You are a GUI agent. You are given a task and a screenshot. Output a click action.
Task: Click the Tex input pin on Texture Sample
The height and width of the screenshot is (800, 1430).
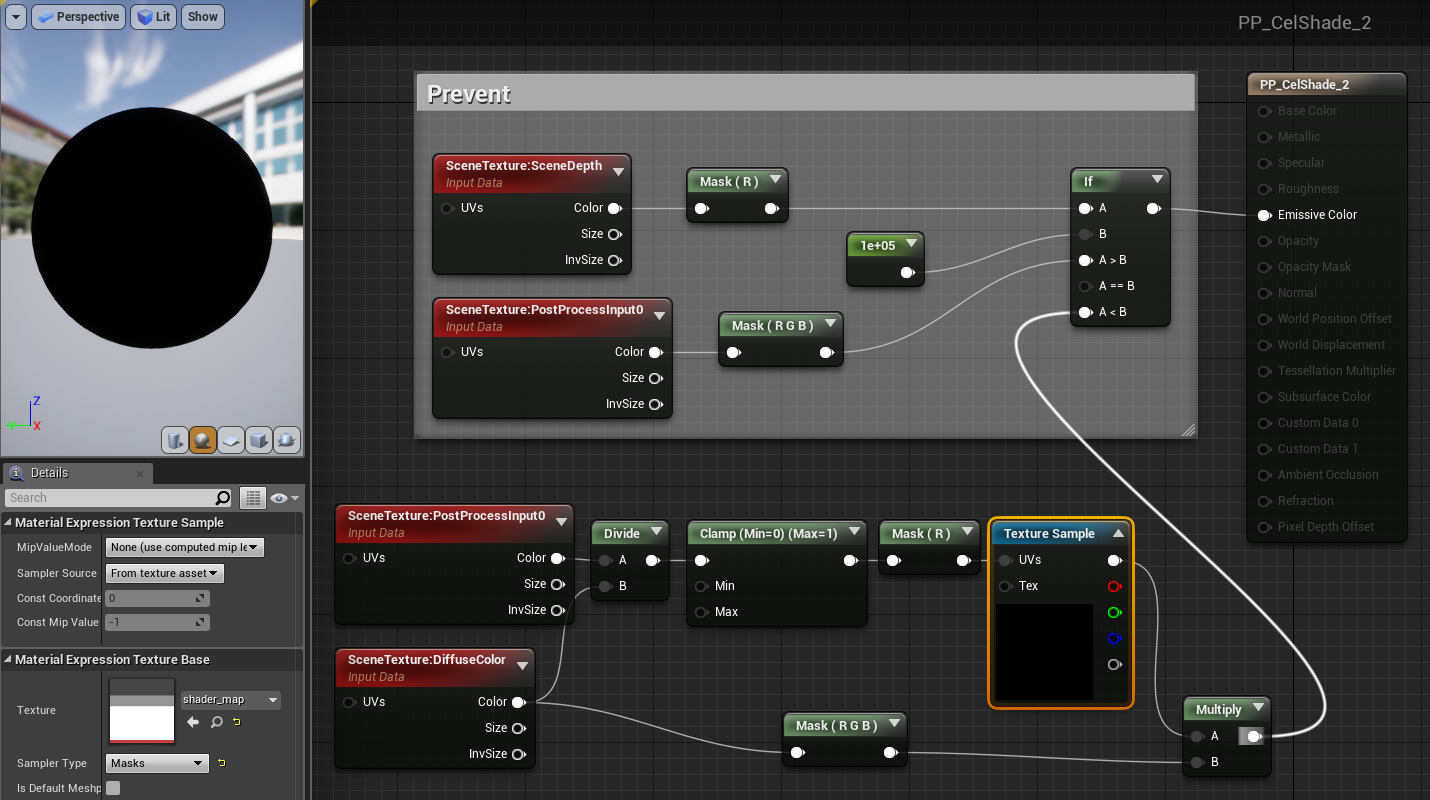1005,586
